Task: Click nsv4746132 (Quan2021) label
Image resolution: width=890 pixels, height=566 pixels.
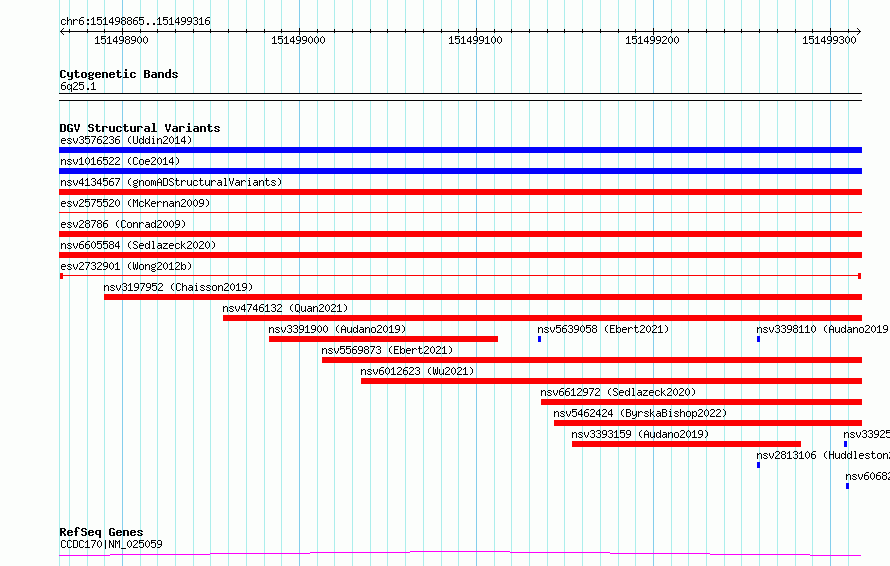Action: coord(285,308)
